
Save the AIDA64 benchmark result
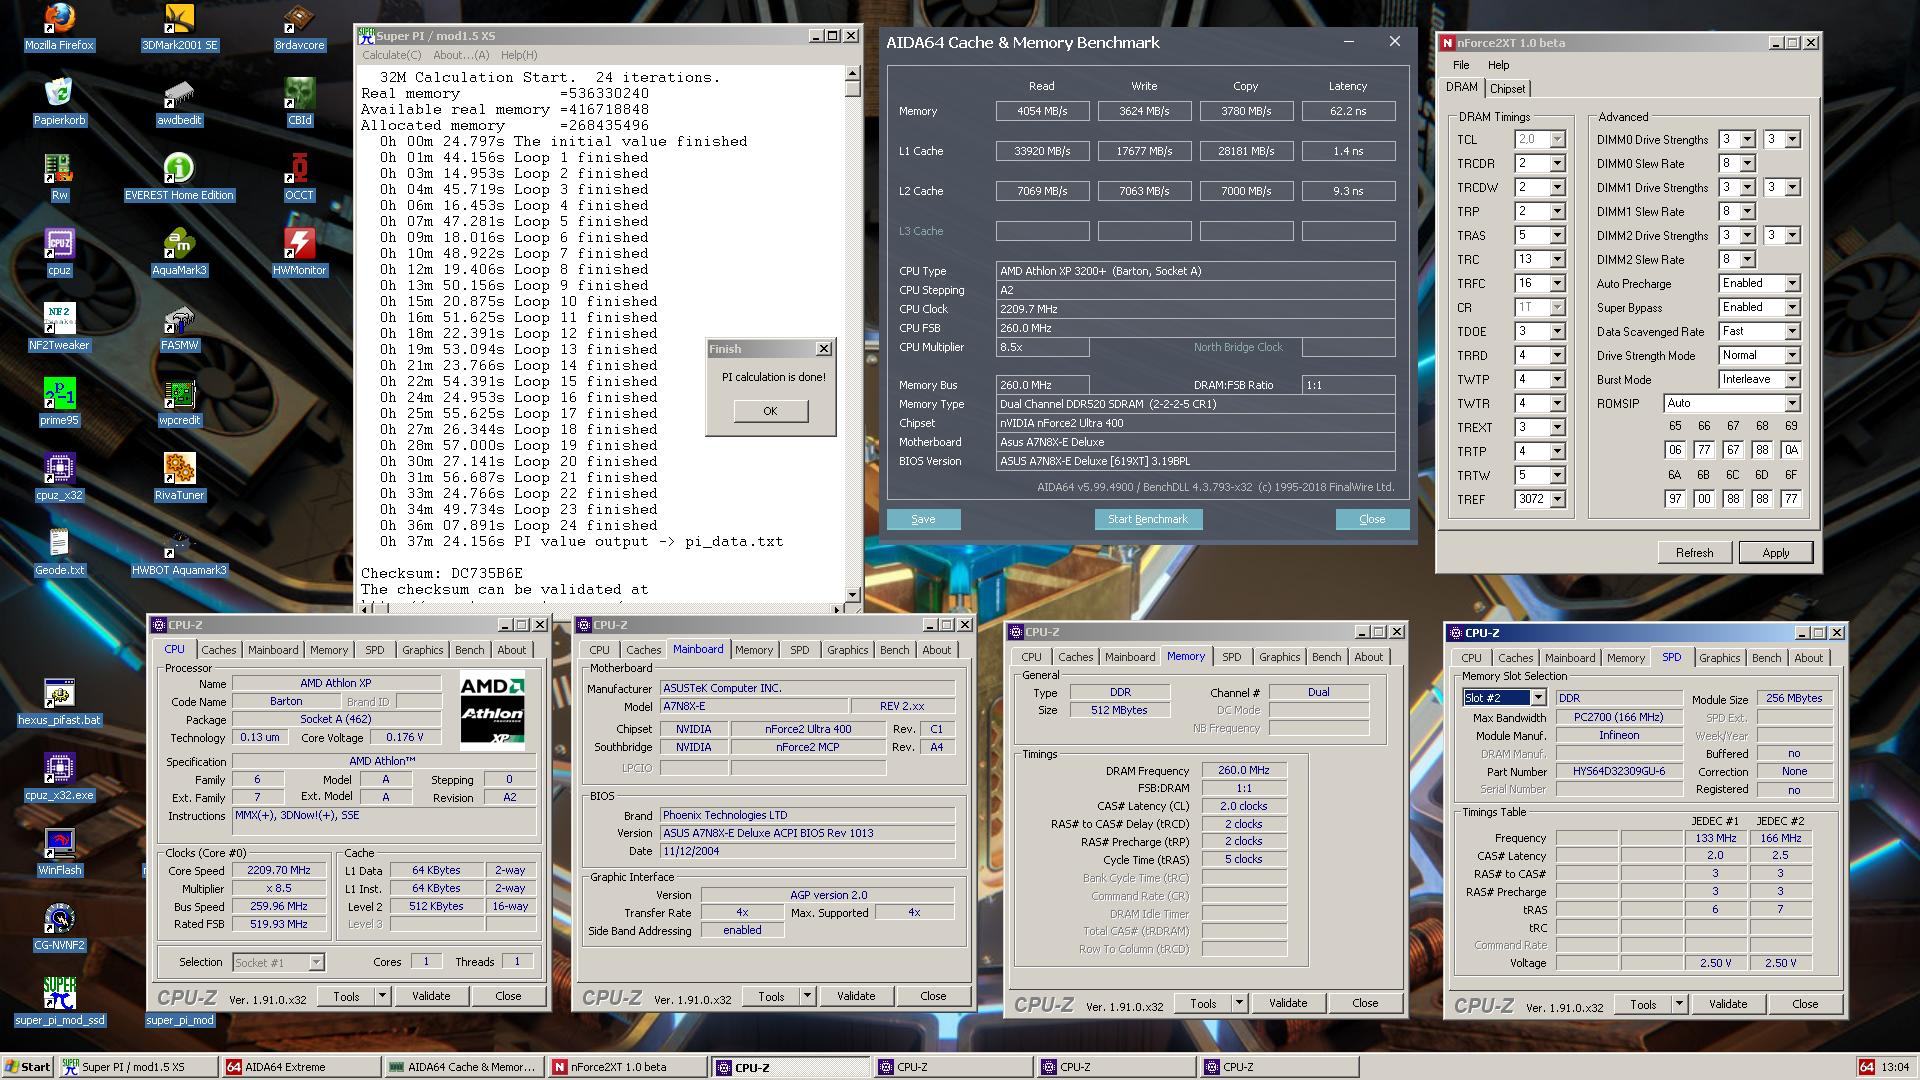[x=923, y=519]
